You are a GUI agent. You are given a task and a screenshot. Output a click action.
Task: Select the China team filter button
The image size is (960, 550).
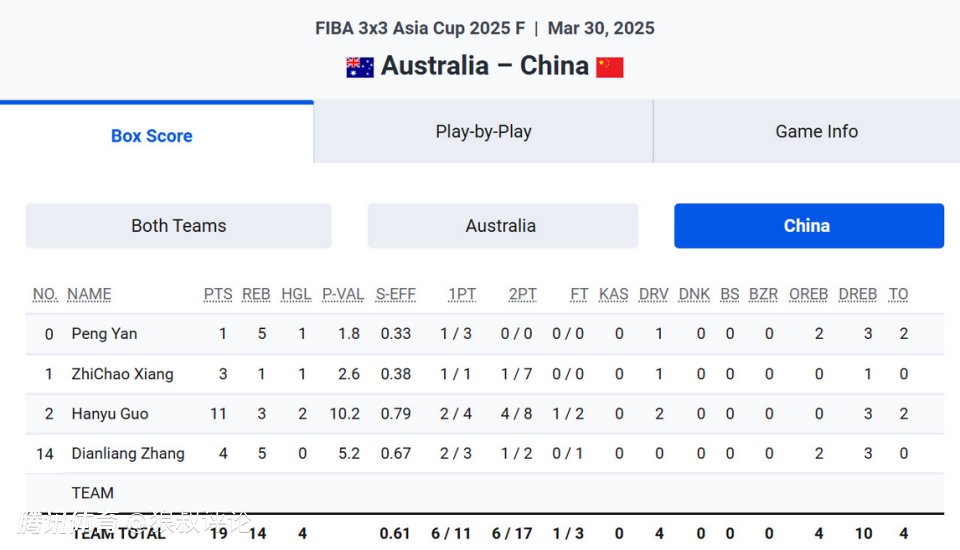coord(808,226)
